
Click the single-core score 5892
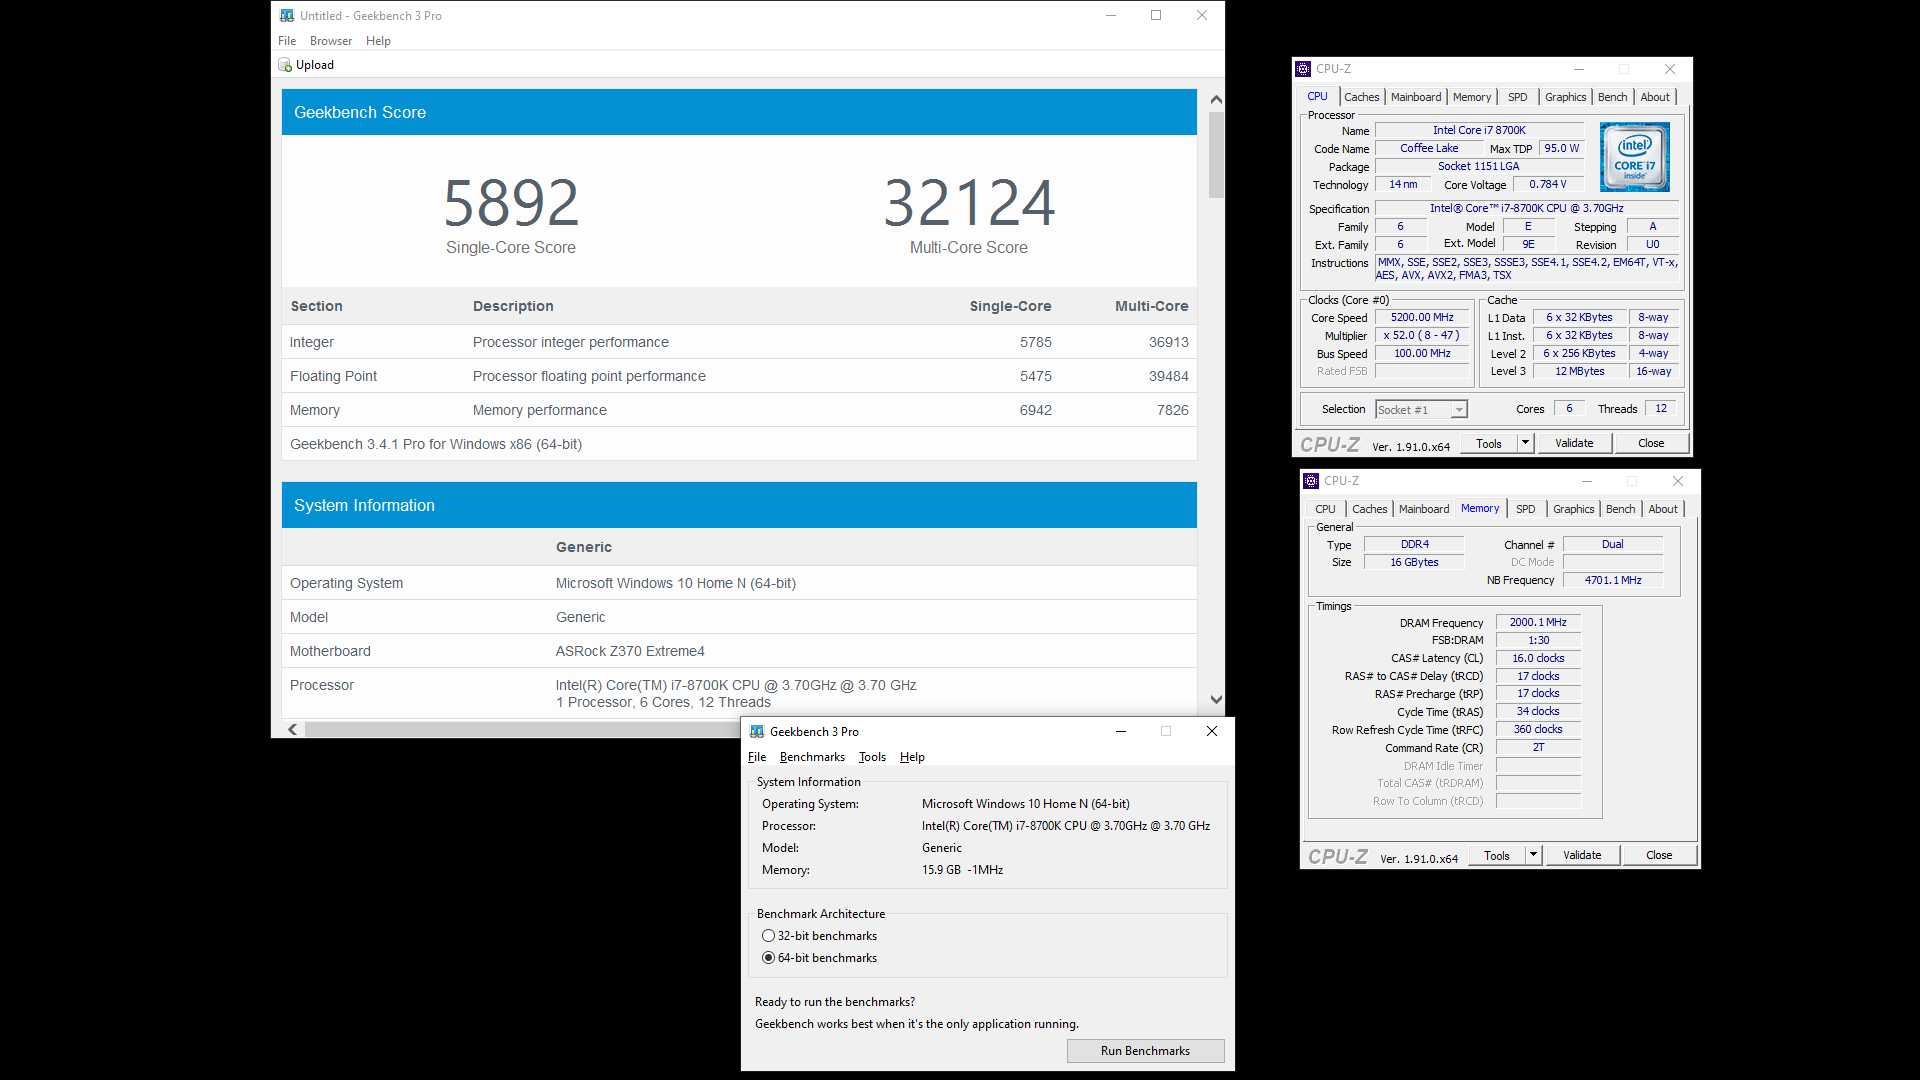(x=511, y=203)
